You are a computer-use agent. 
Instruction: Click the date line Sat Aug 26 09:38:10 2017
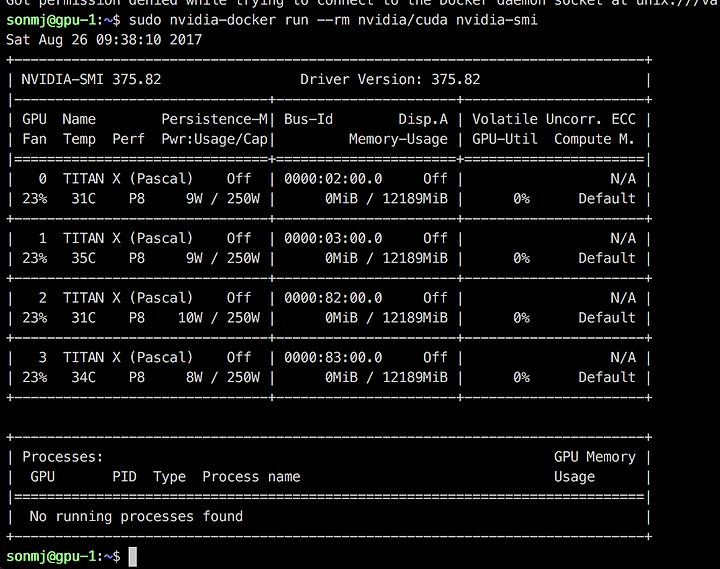pyautogui.click(x=104, y=40)
